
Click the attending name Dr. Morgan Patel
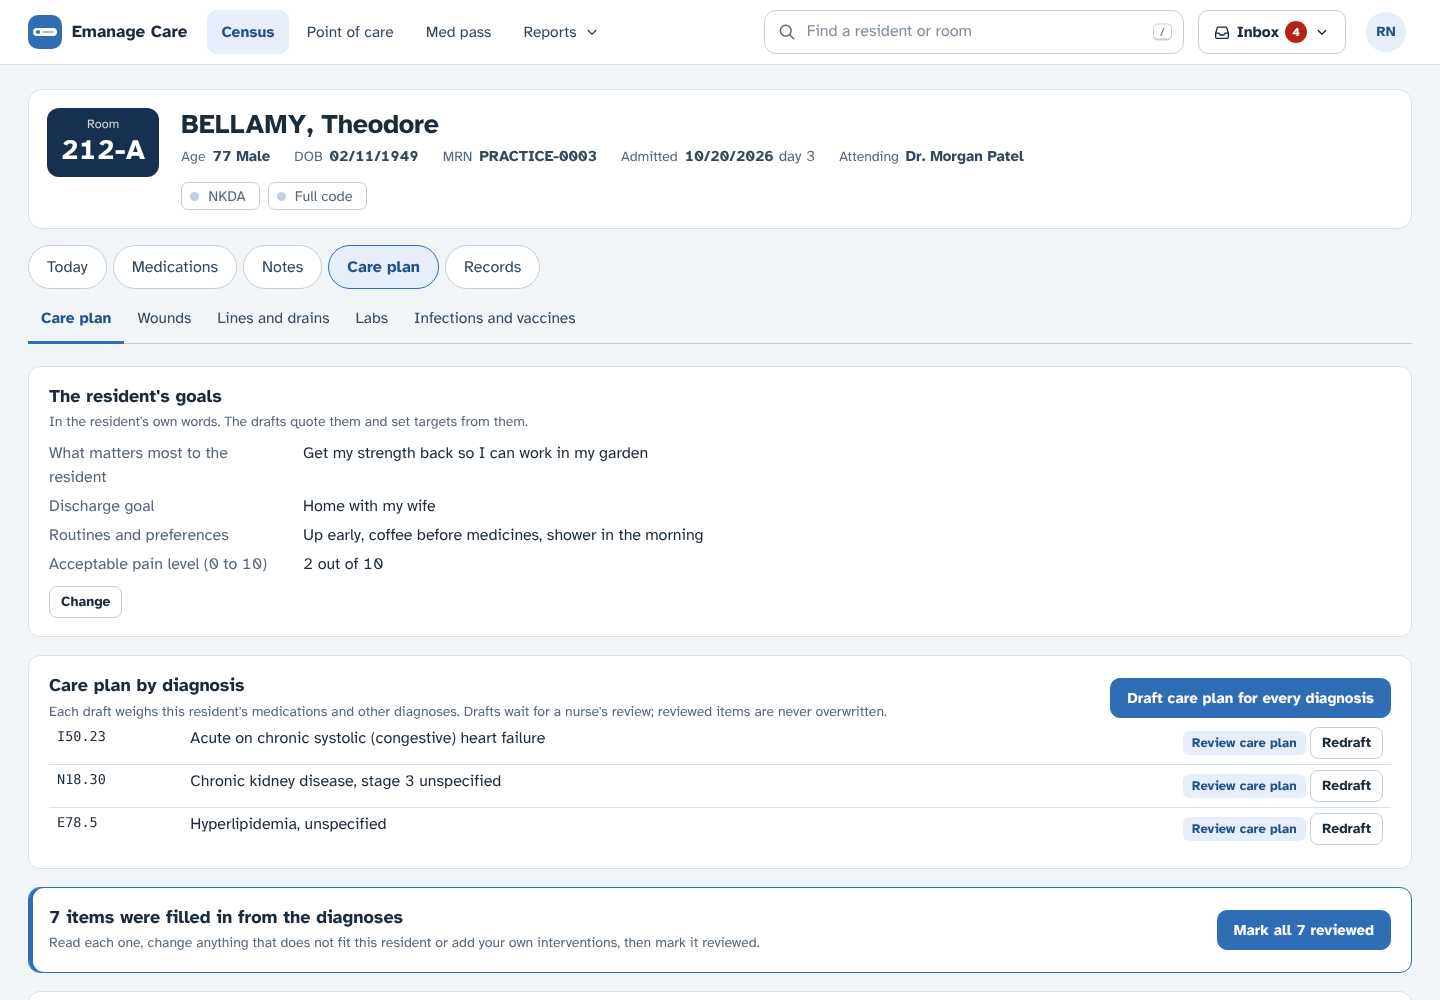[965, 156]
